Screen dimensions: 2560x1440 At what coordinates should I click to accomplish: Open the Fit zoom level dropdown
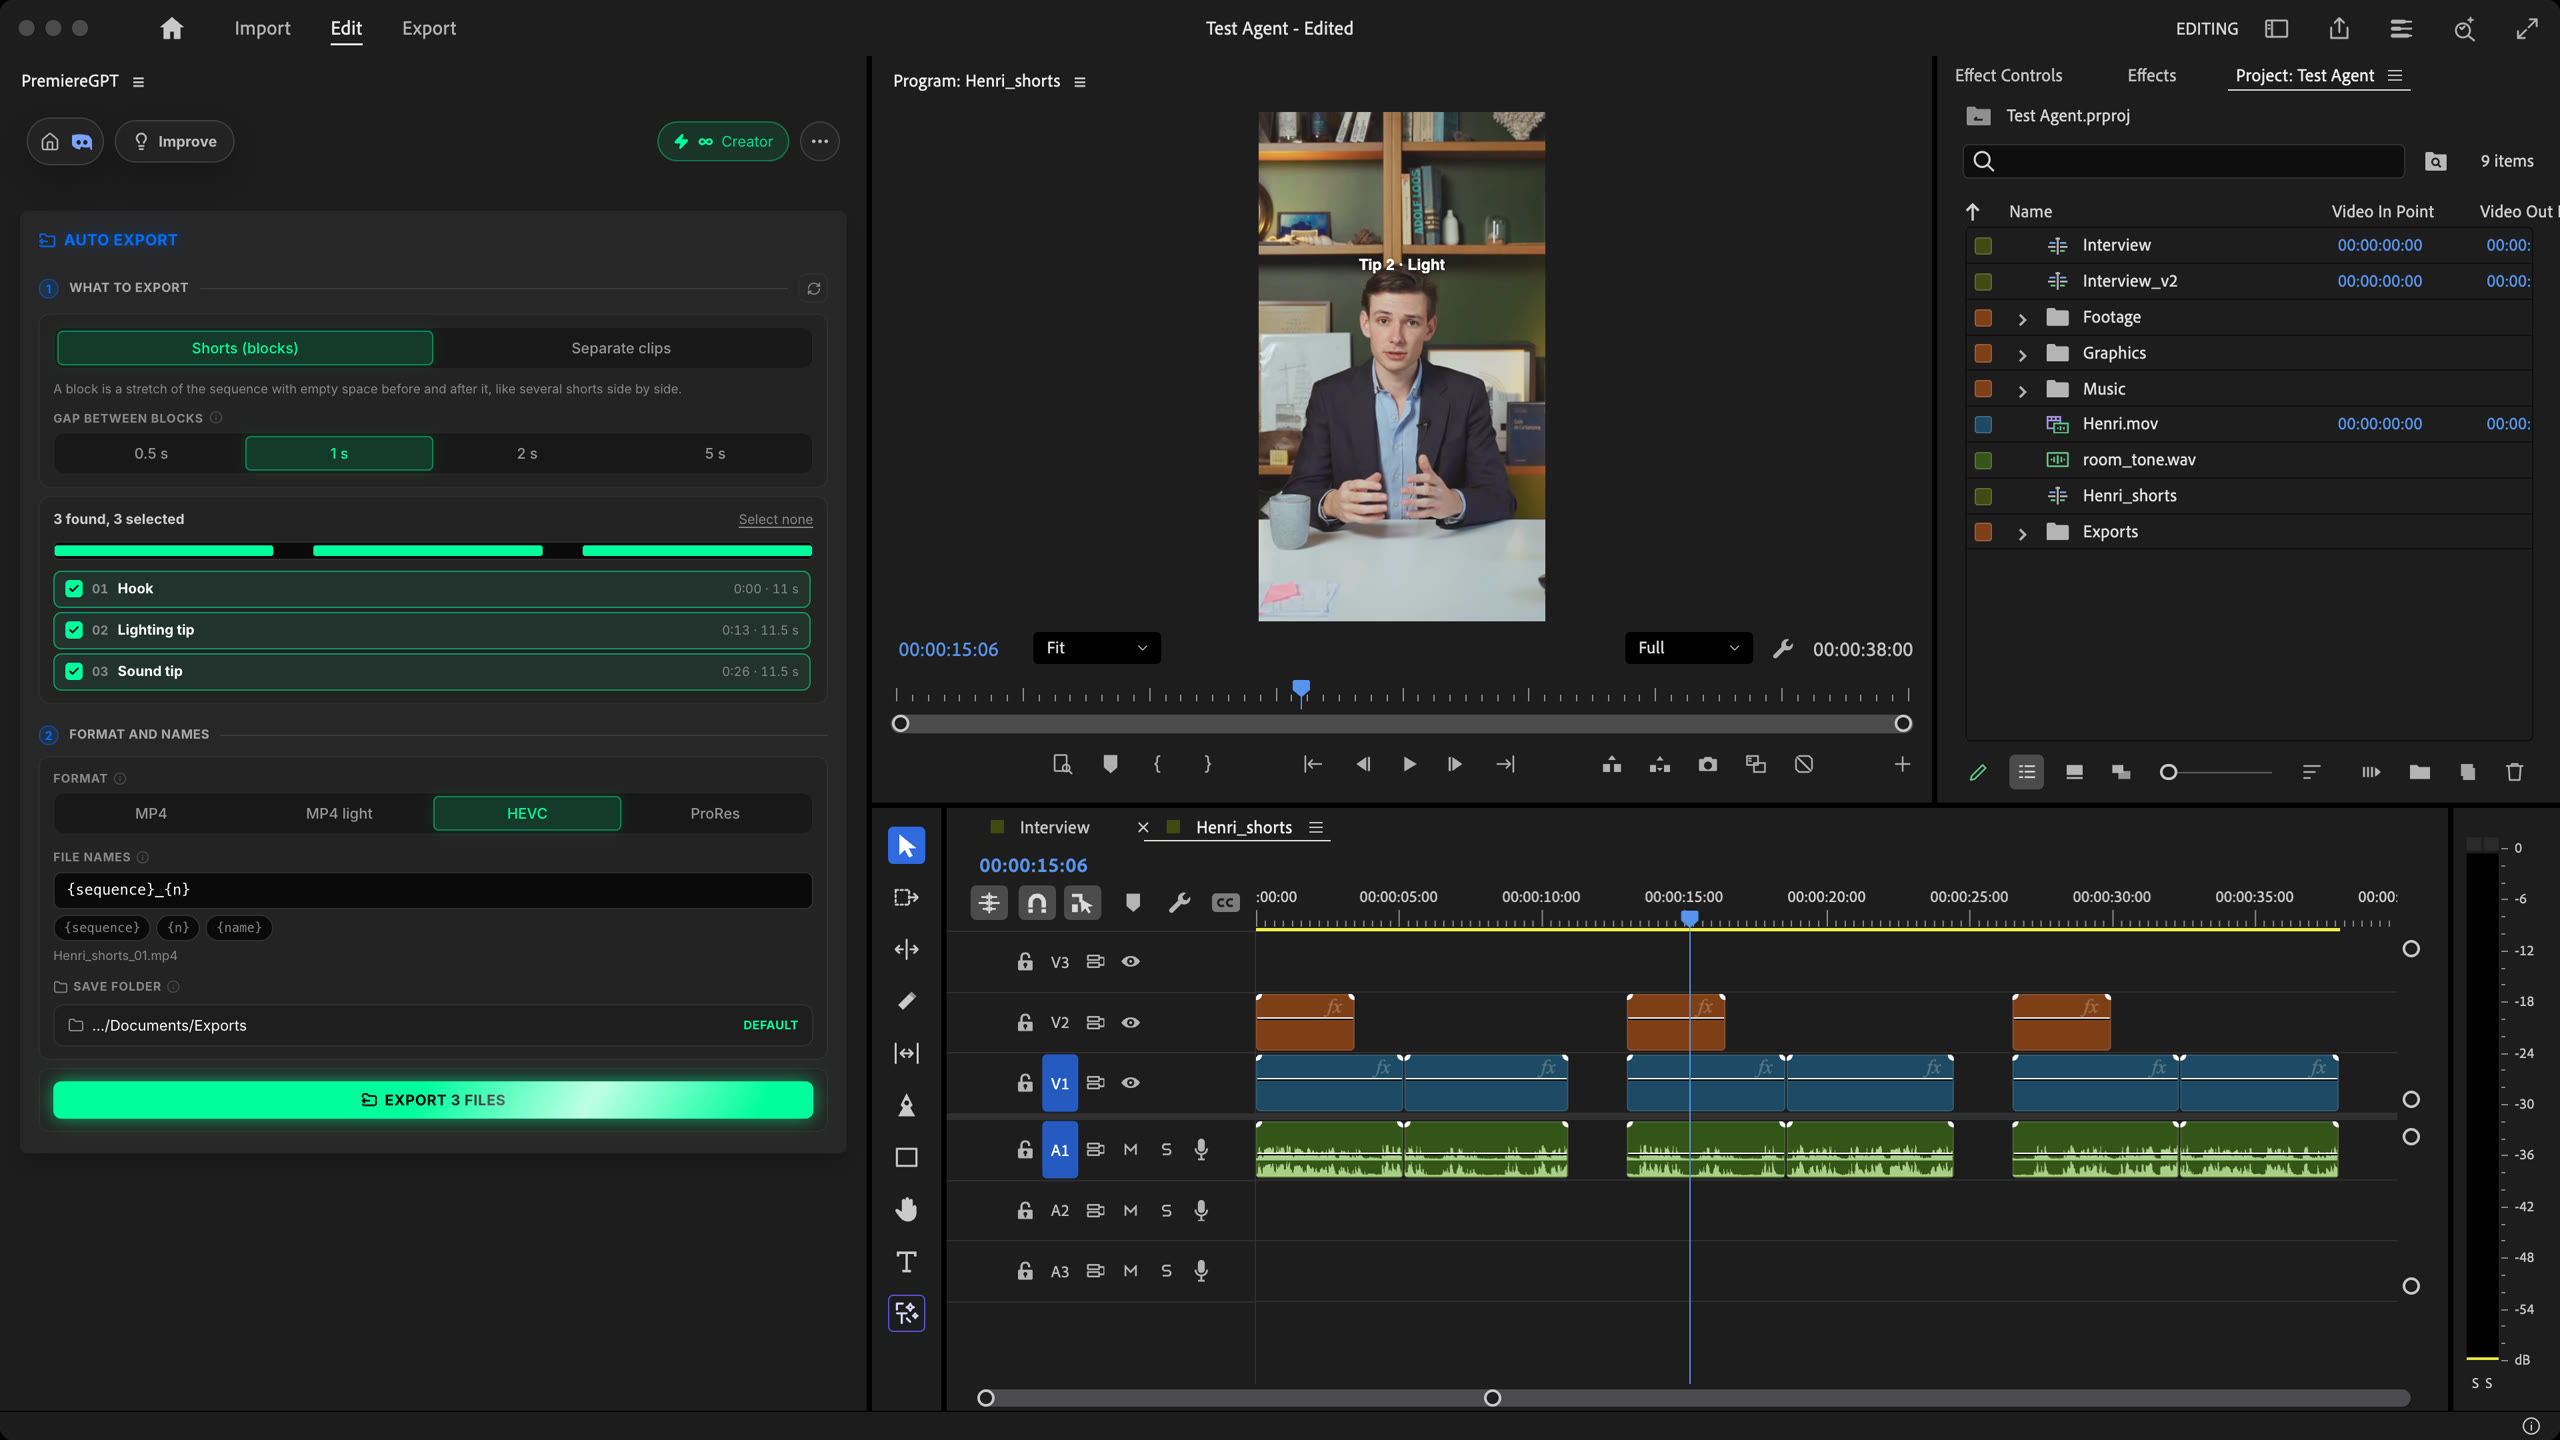click(x=1096, y=648)
